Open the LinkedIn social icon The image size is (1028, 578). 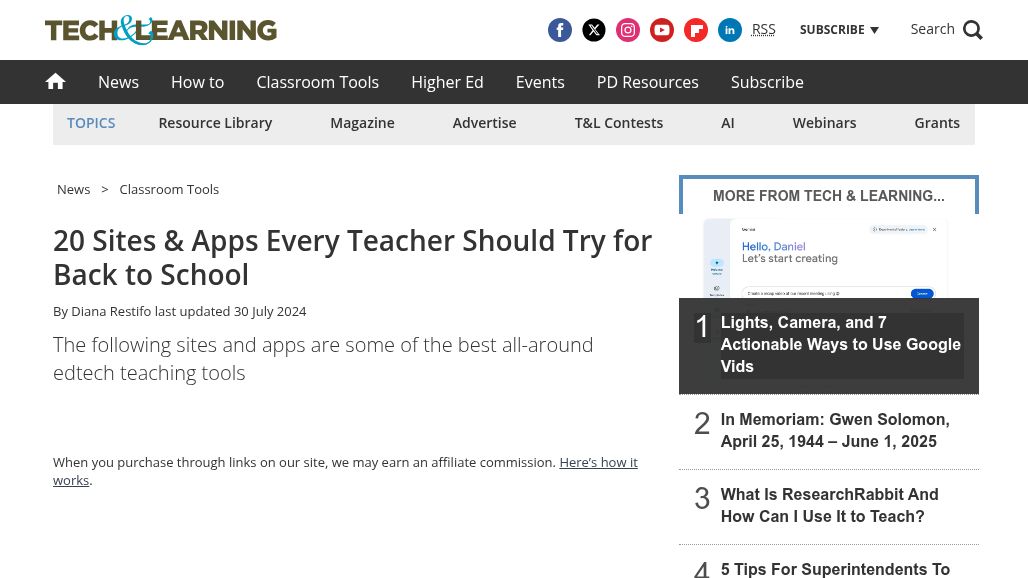click(730, 30)
